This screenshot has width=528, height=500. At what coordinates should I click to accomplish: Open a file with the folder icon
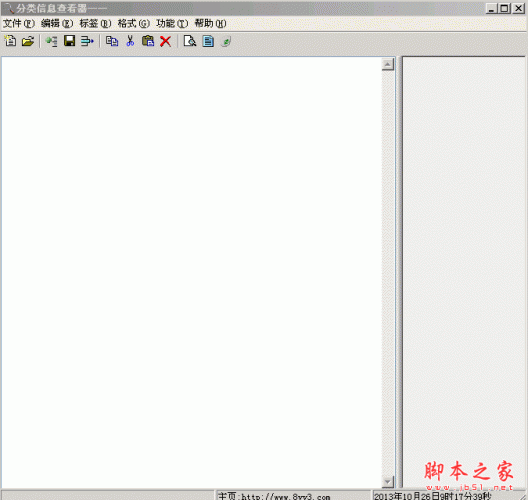28,41
